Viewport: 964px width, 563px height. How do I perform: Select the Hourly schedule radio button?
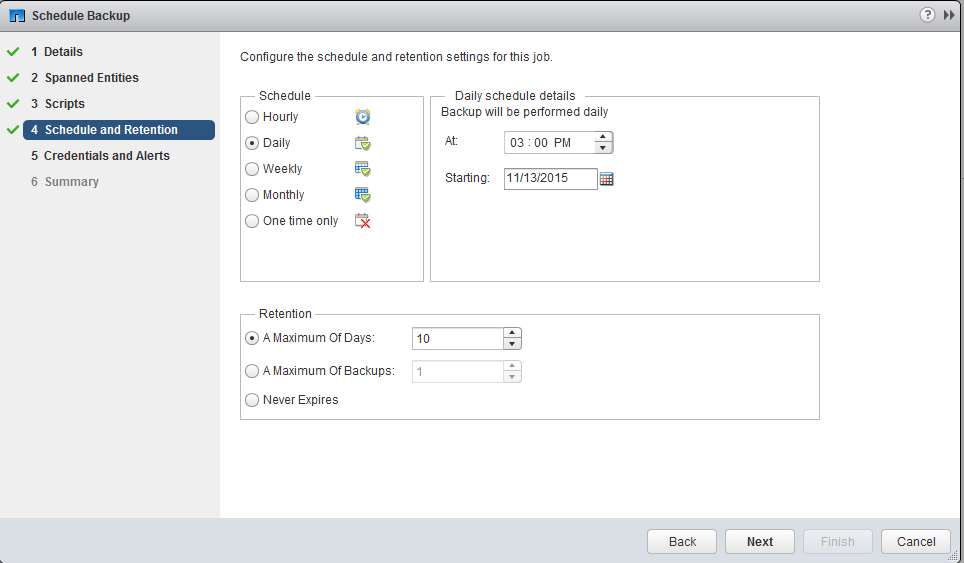click(x=252, y=117)
